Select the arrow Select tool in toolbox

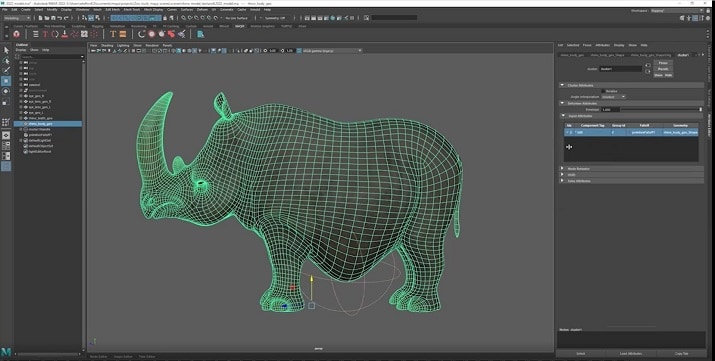6,50
